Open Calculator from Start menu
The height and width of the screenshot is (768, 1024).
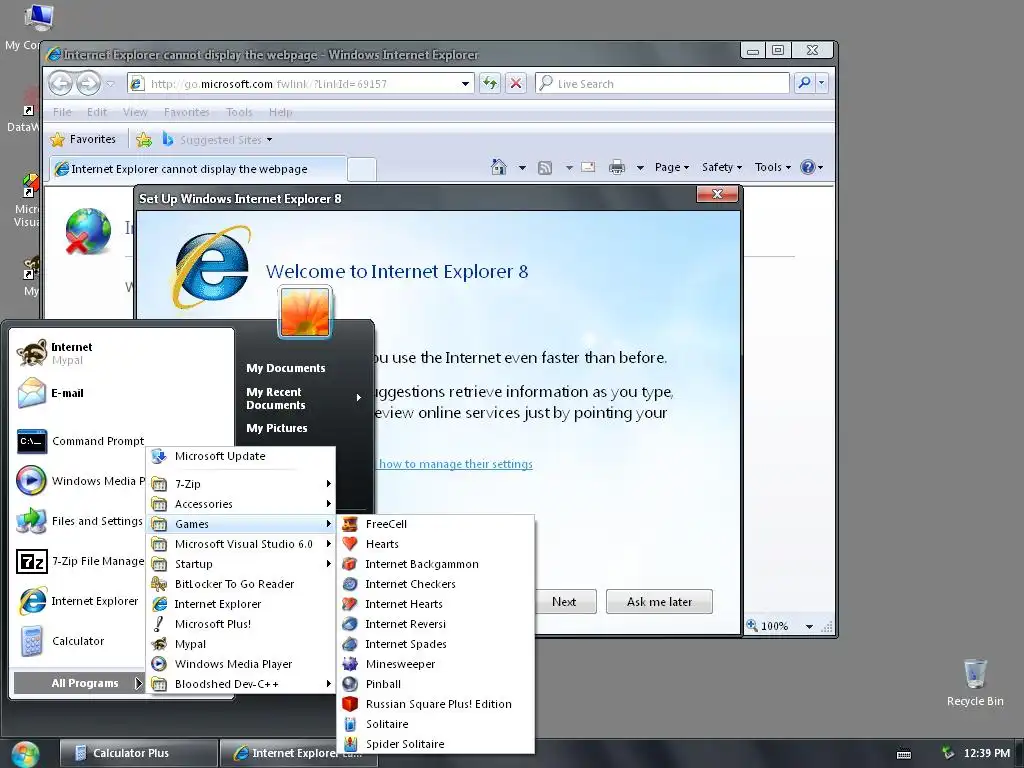(x=80, y=641)
